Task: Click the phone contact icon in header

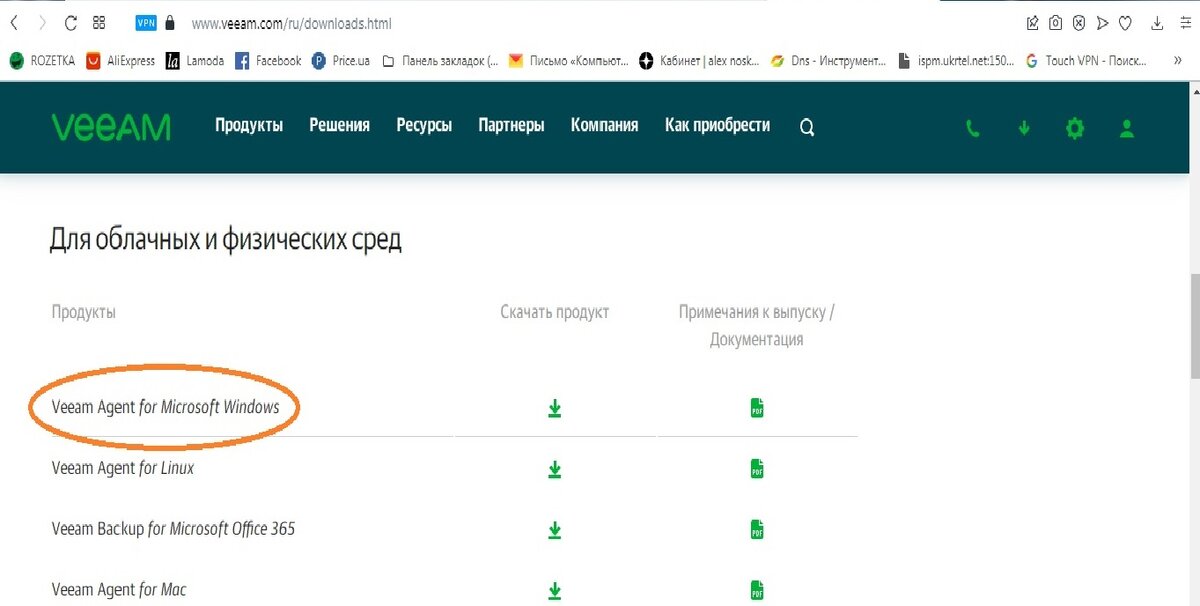Action: point(972,128)
